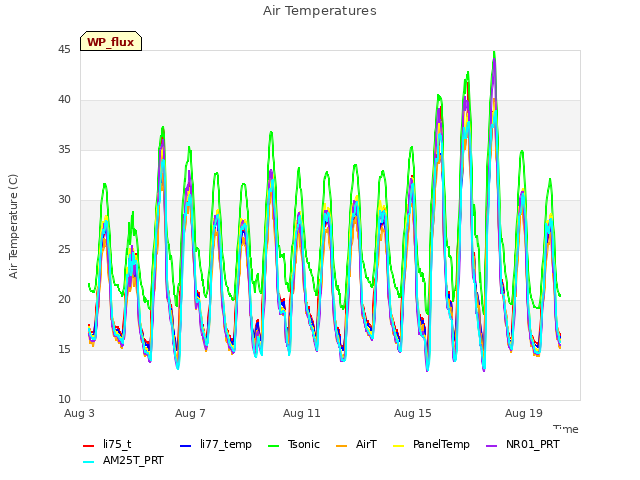
Task: Click the 45 y-axis tick label
Action: [64, 50]
